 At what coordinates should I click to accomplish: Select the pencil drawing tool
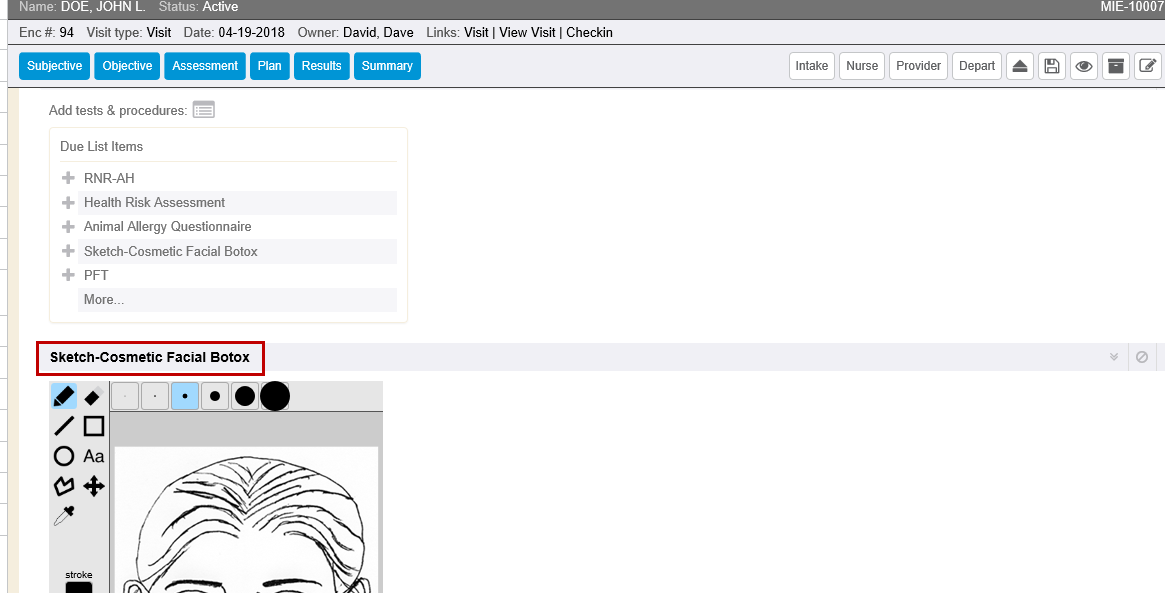coord(64,397)
